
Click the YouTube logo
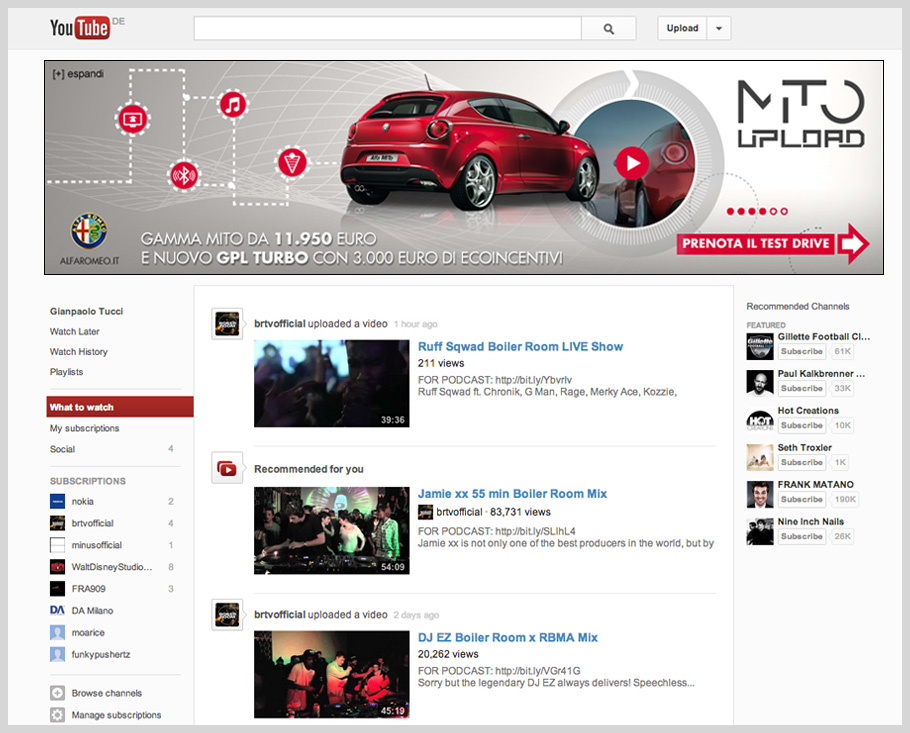click(80, 27)
